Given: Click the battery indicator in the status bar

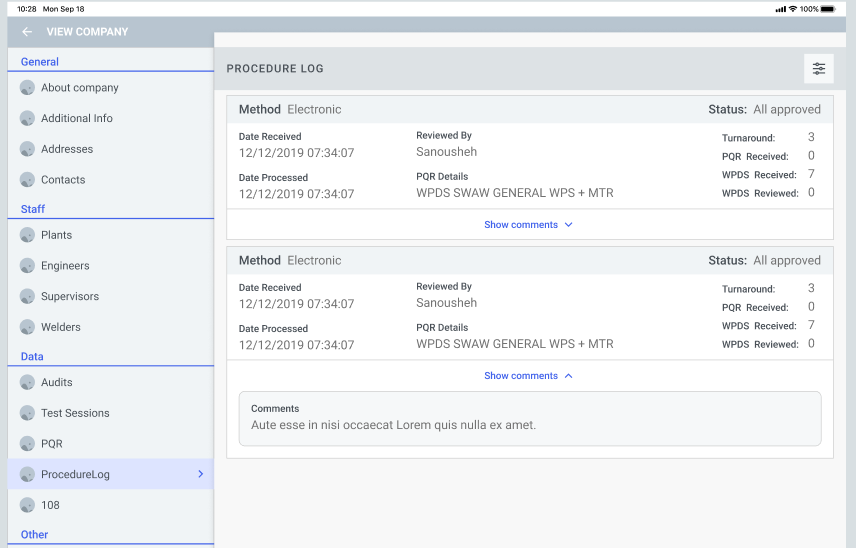Looking at the screenshot, I should 828,9.
